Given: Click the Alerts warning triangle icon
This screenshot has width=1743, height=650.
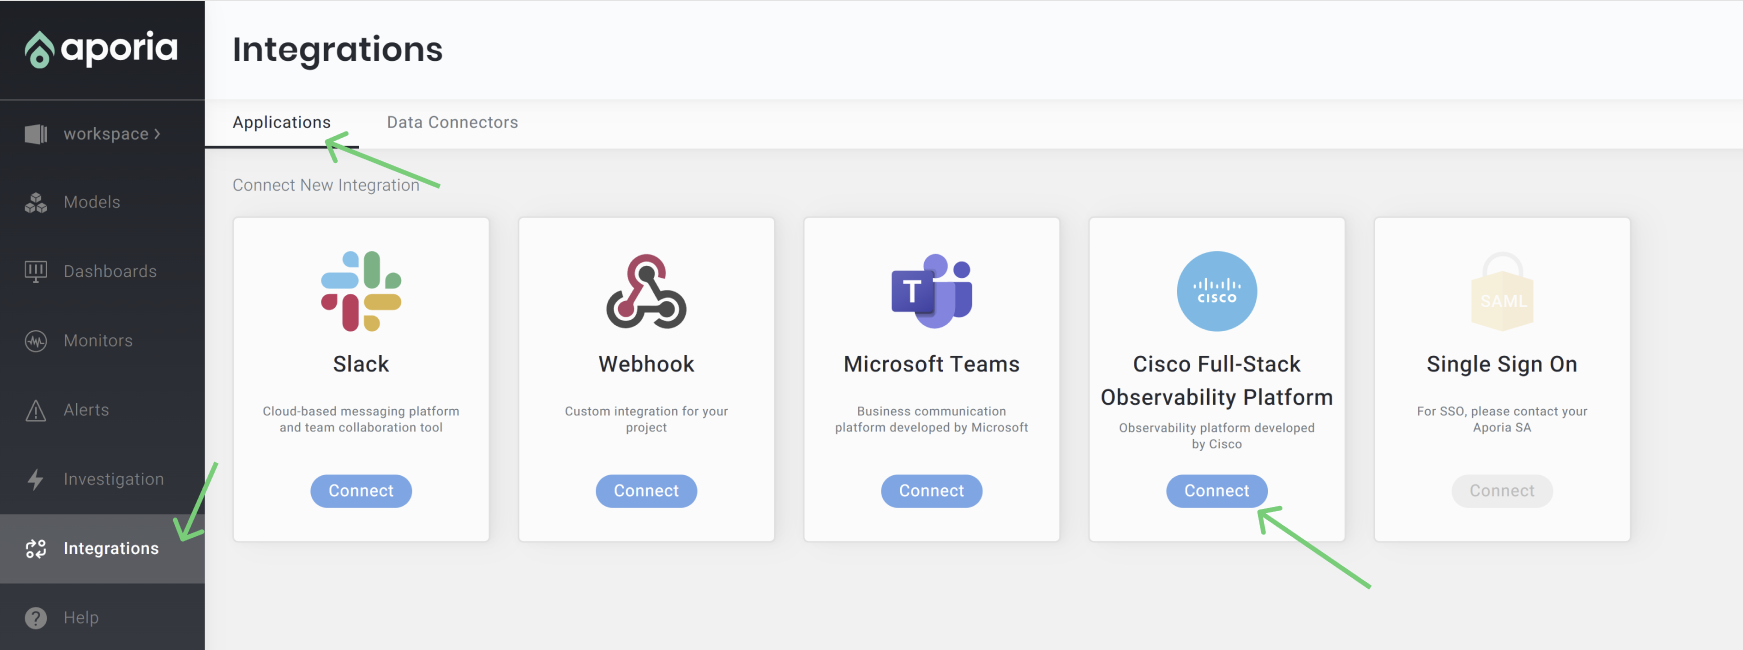Looking at the screenshot, I should click(x=36, y=410).
